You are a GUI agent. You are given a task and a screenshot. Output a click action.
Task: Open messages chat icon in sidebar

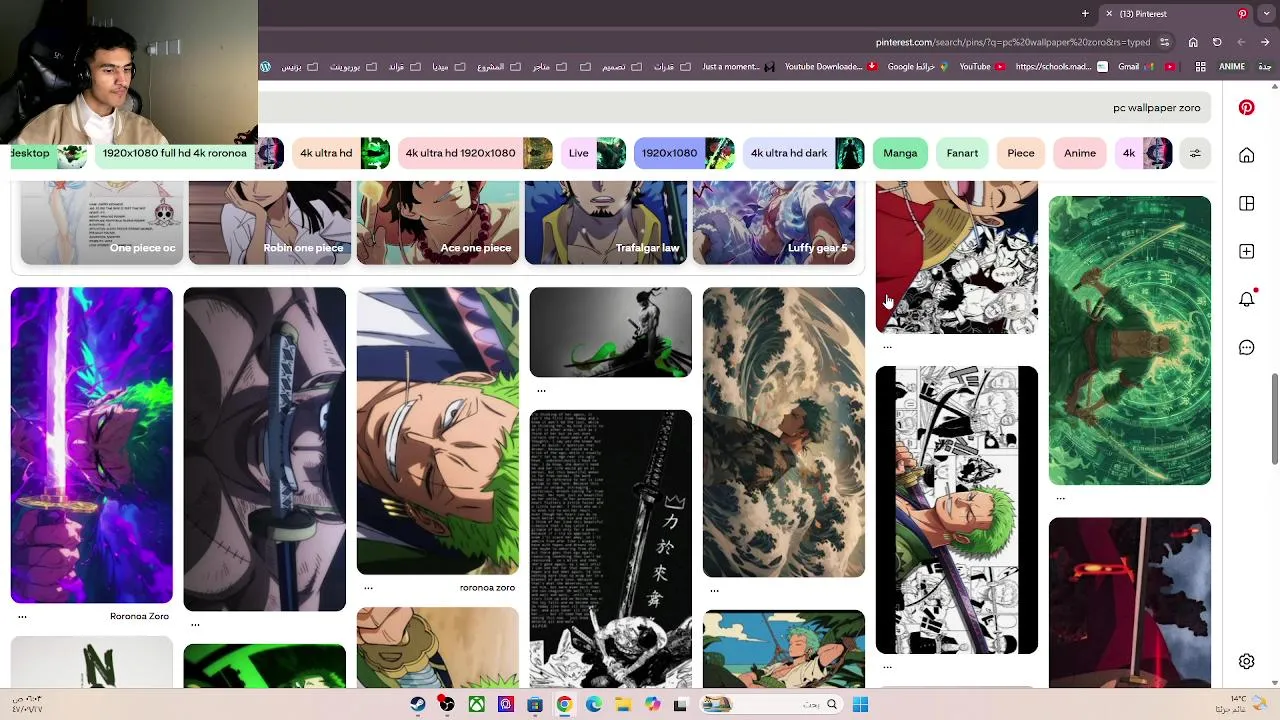point(1246,347)
